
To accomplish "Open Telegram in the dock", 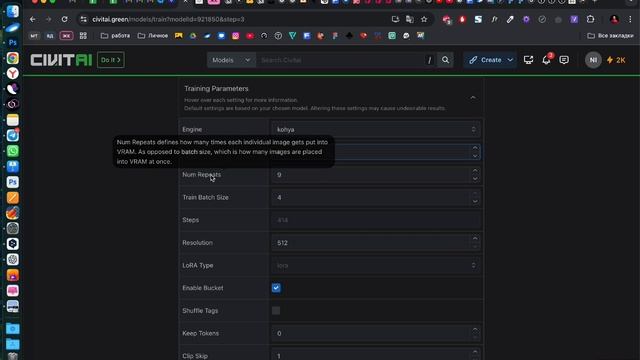I will (x=13, y=135).
